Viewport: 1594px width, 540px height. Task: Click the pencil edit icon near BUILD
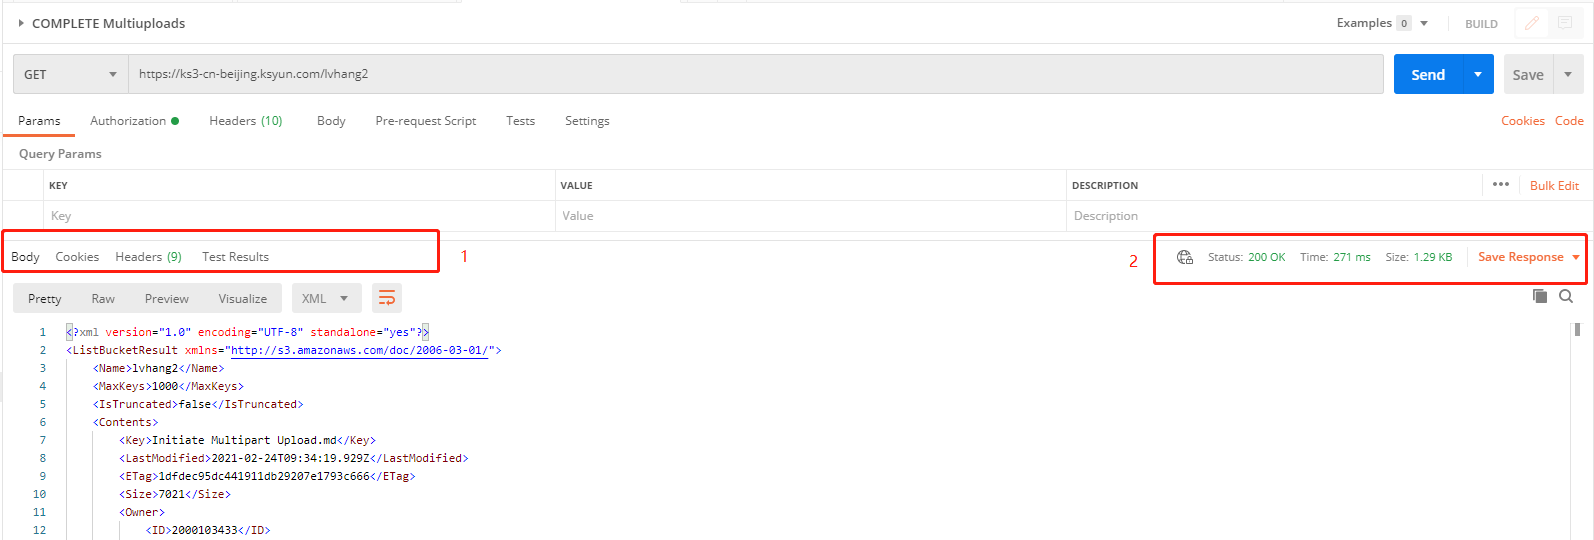[x=1532, y=23]
